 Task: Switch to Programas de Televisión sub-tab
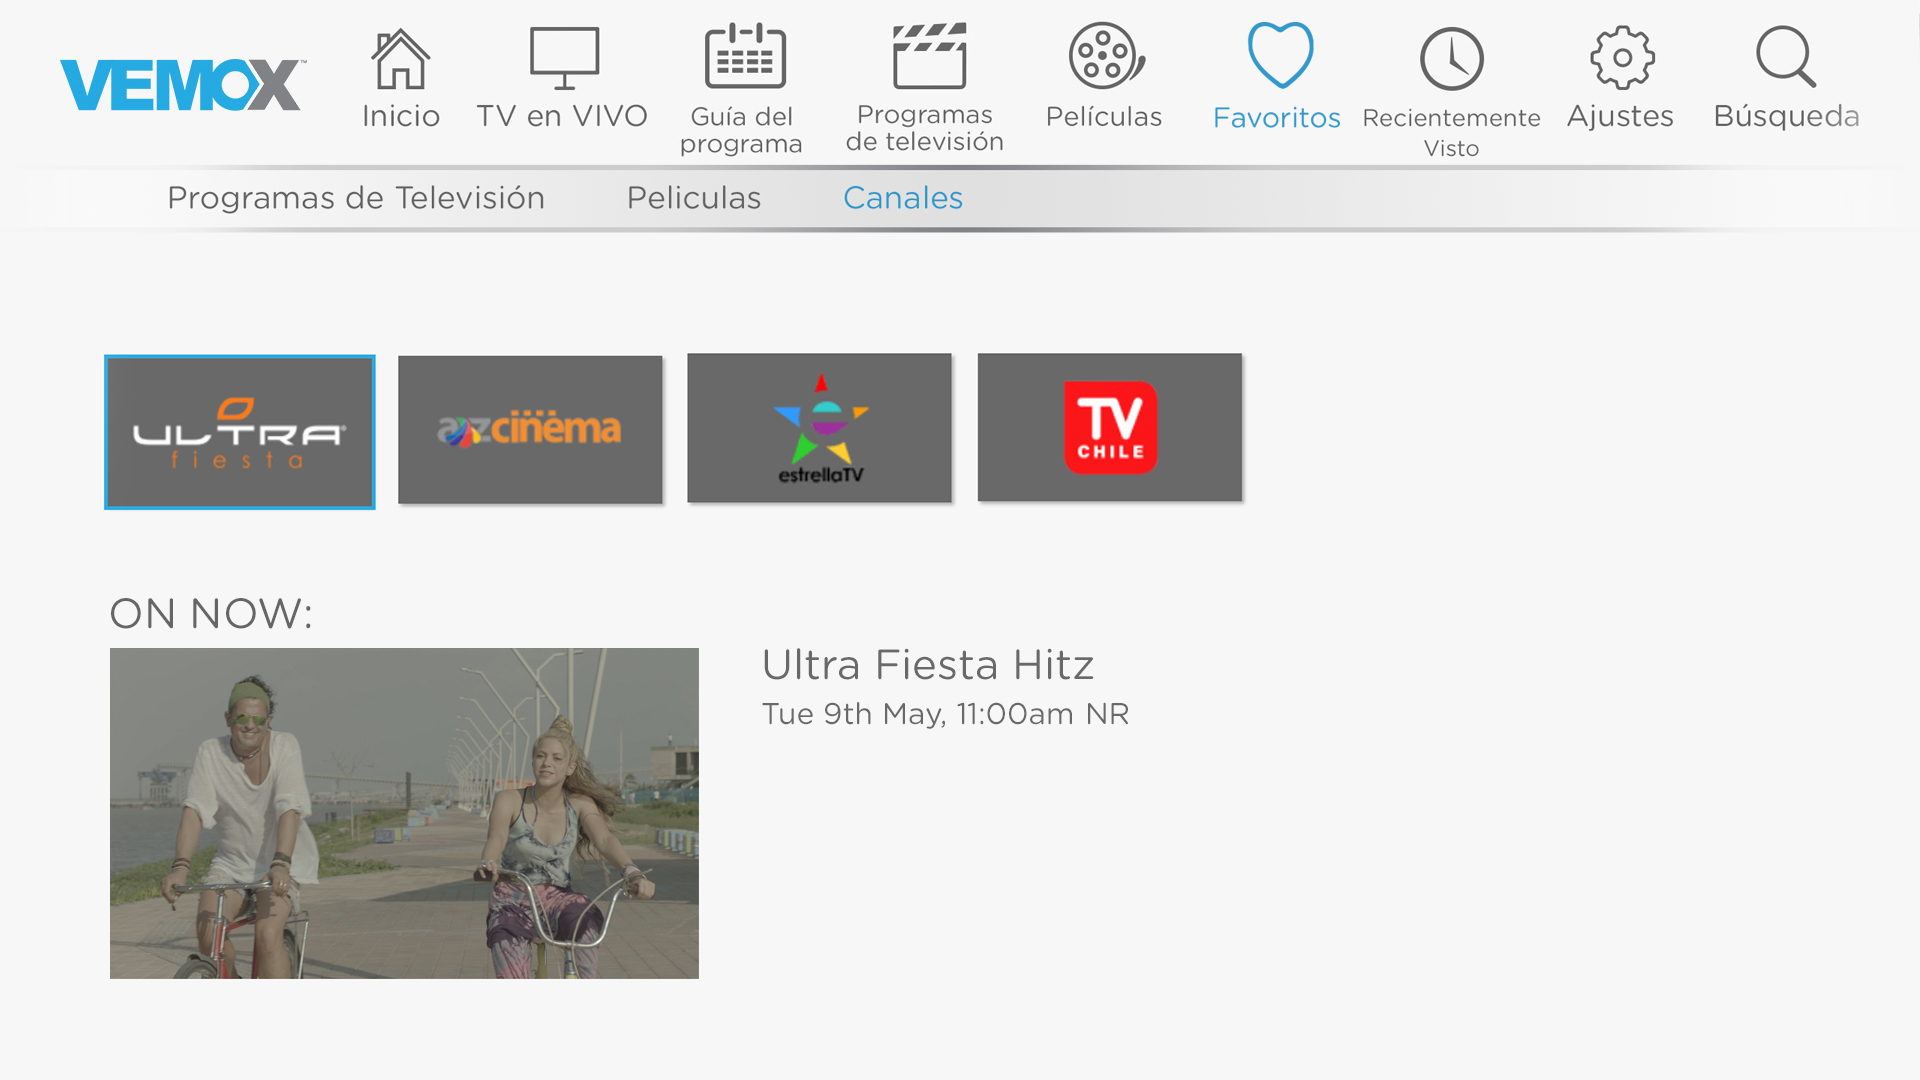(x=356, y=198)
